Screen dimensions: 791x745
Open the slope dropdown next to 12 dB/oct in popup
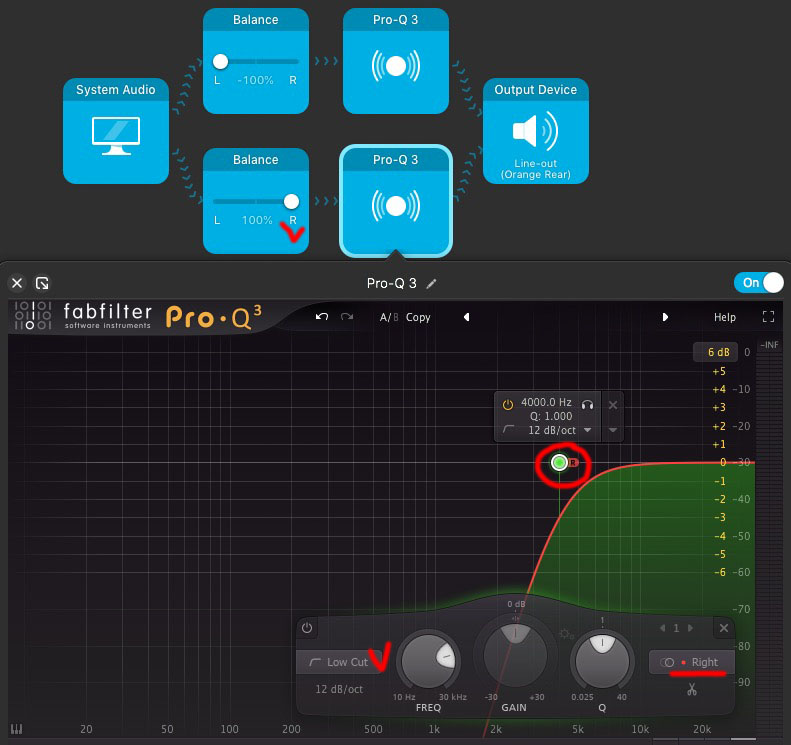(x=588, y=430)
